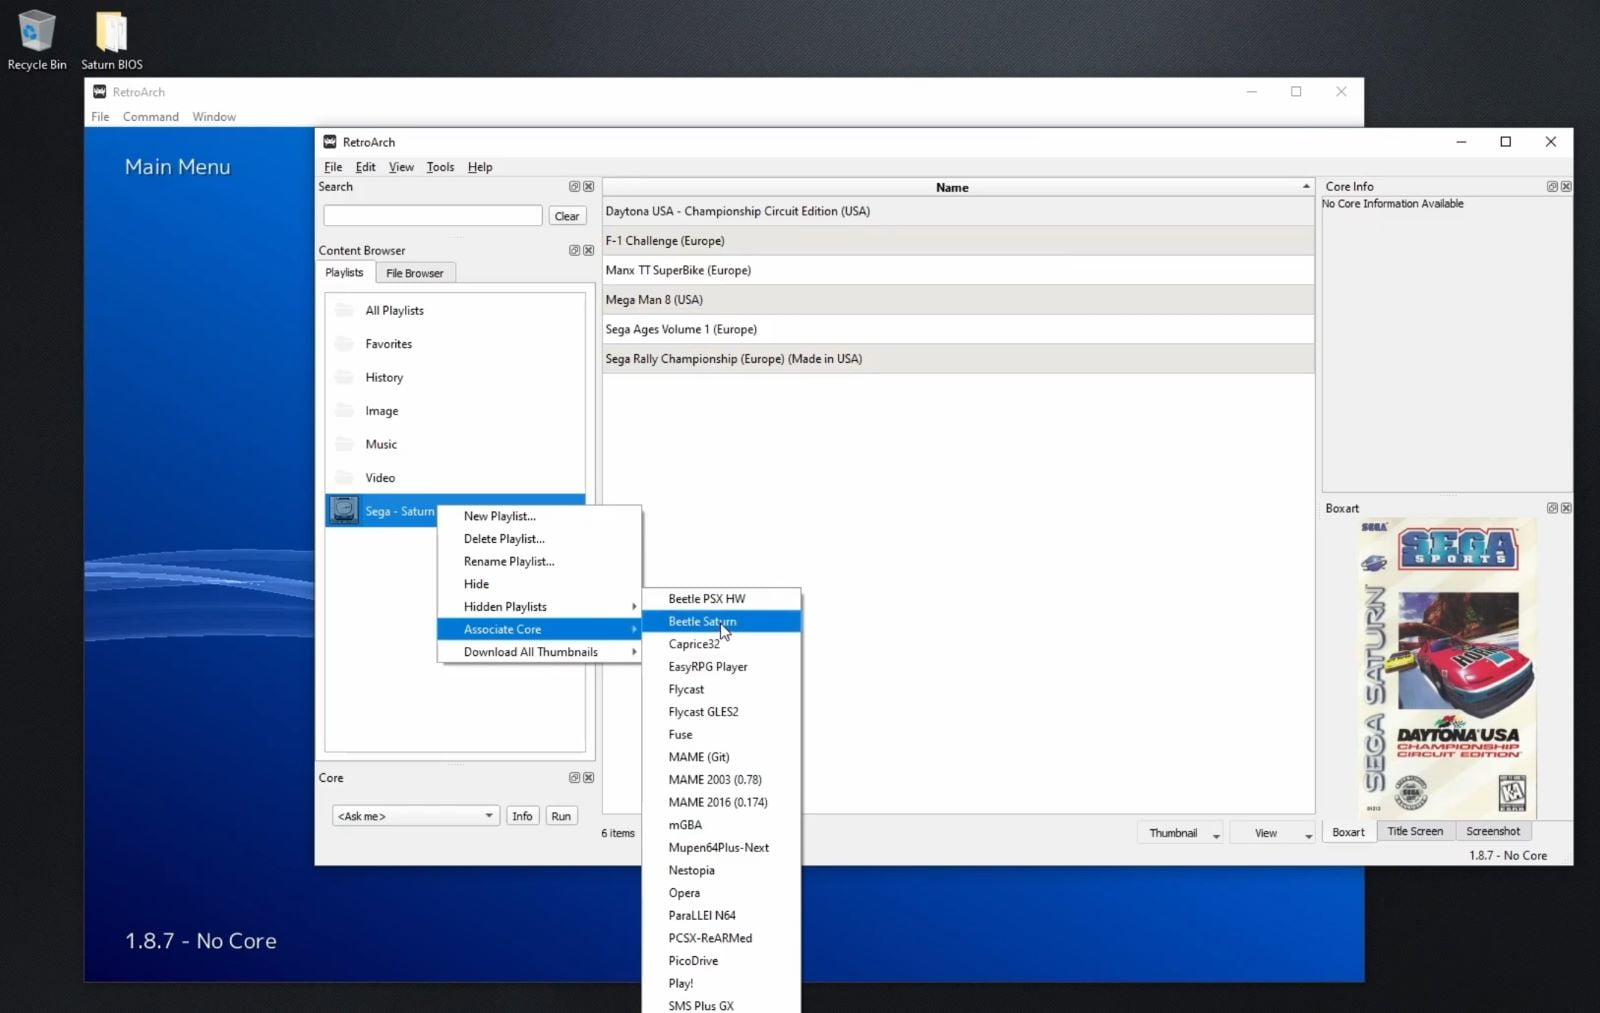
Task: Open the All Playlists section
Action: [x=394, y=310]
